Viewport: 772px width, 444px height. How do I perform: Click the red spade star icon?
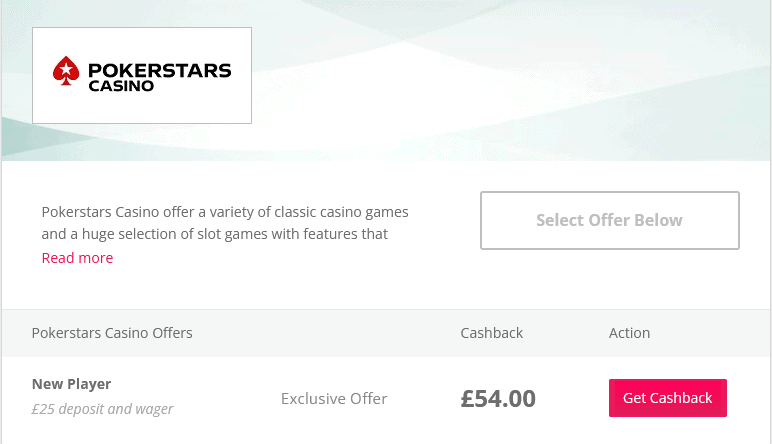66,71
